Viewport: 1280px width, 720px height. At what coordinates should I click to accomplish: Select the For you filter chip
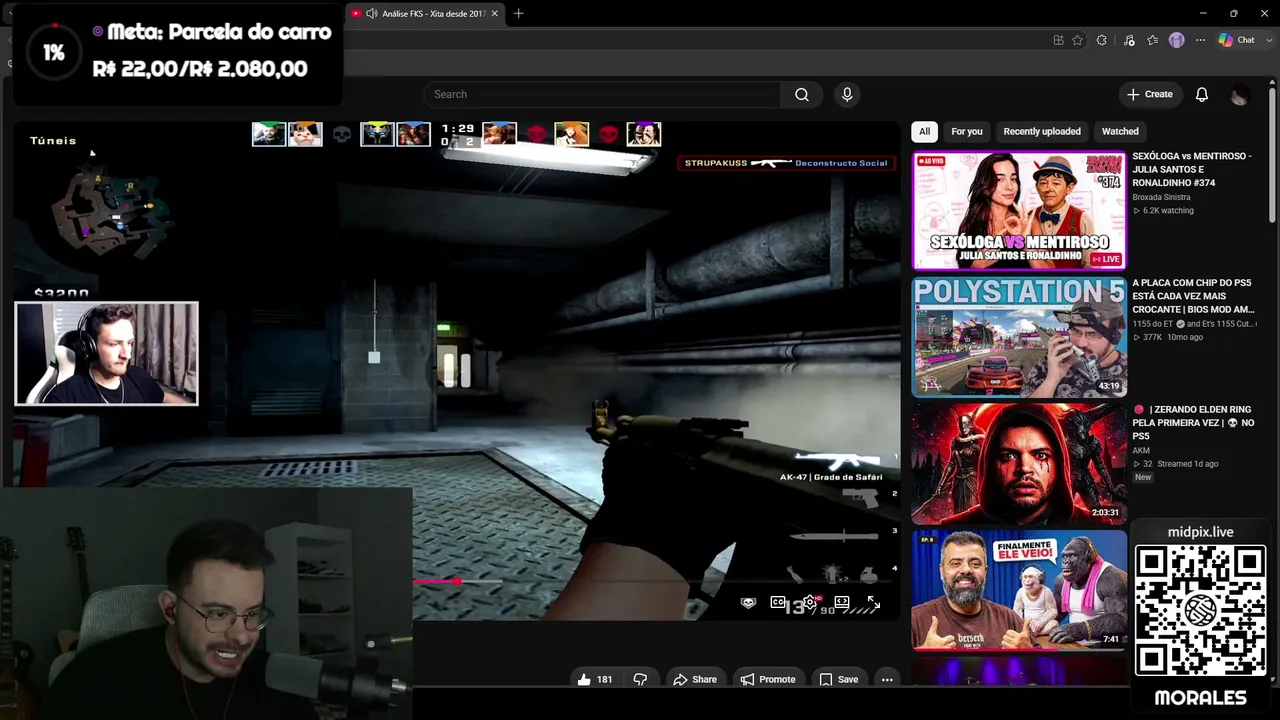coord(967,131)
